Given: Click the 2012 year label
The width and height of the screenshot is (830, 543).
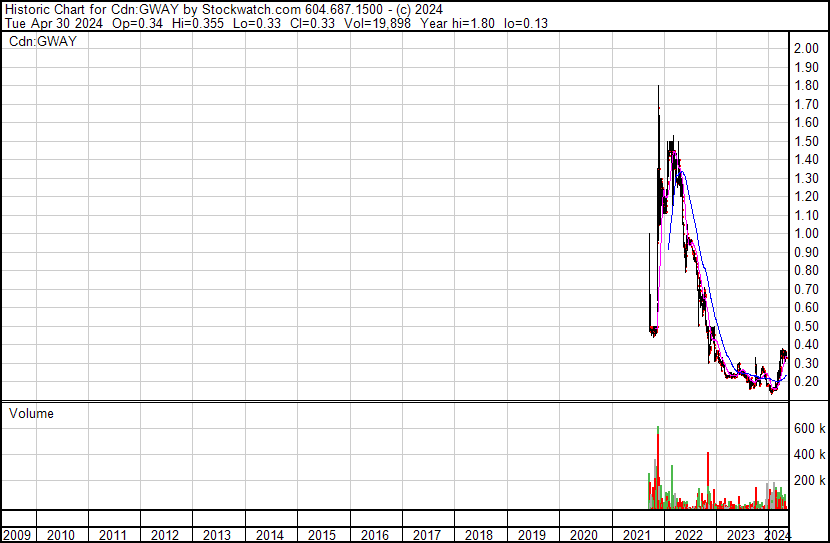Looking at the screenshot, I should [165, 535].
